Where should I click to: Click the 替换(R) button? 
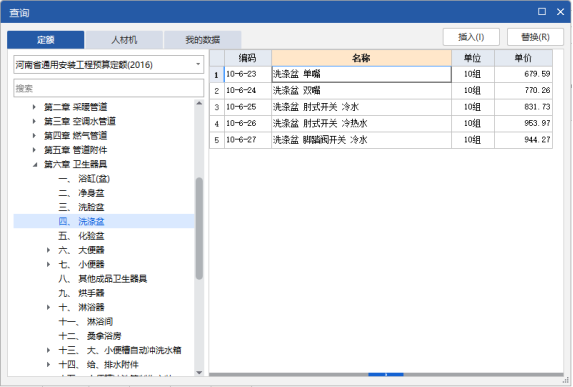pos(535,37)
